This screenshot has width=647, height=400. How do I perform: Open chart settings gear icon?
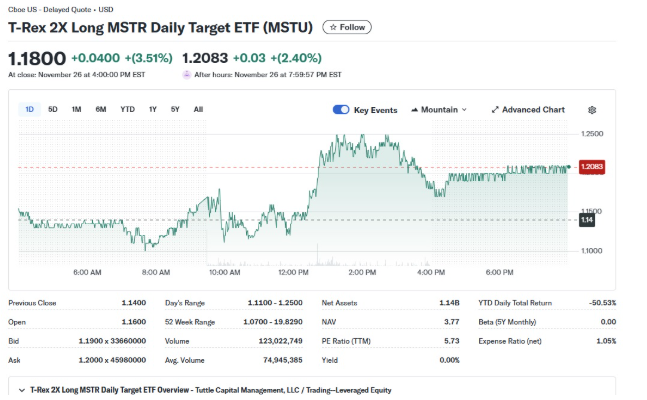(x=592, y=110)
